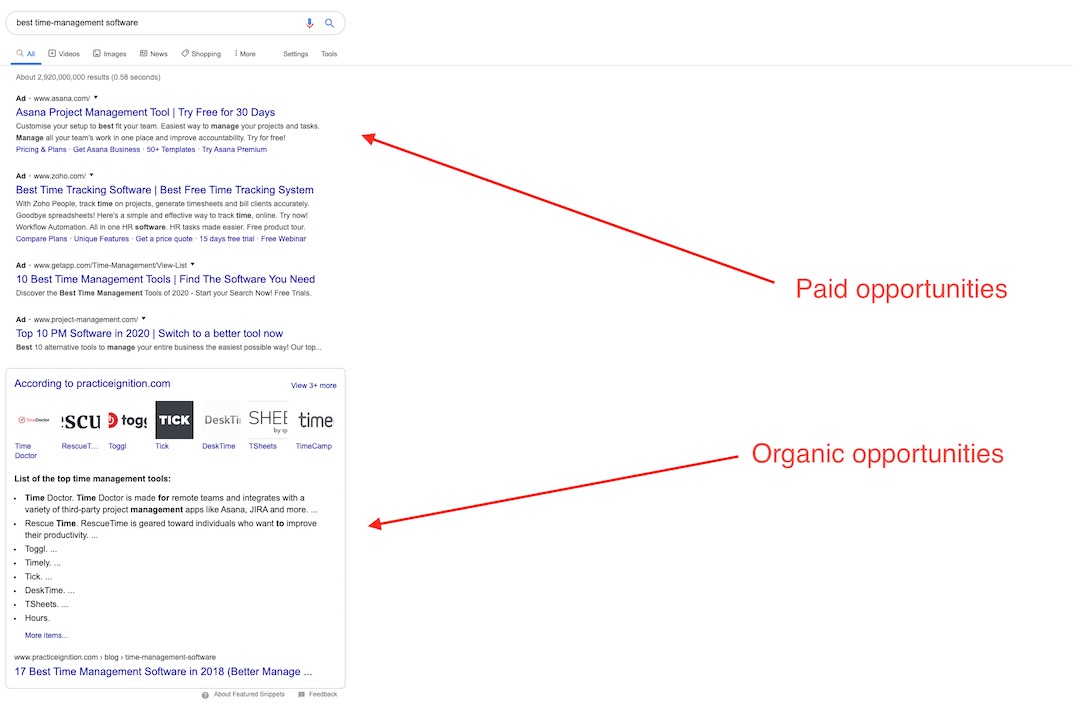Image resolution: width=1073 pixels, height=706 pixels.
Task: Click the Toggl caption link
Action: click(117, 446)
